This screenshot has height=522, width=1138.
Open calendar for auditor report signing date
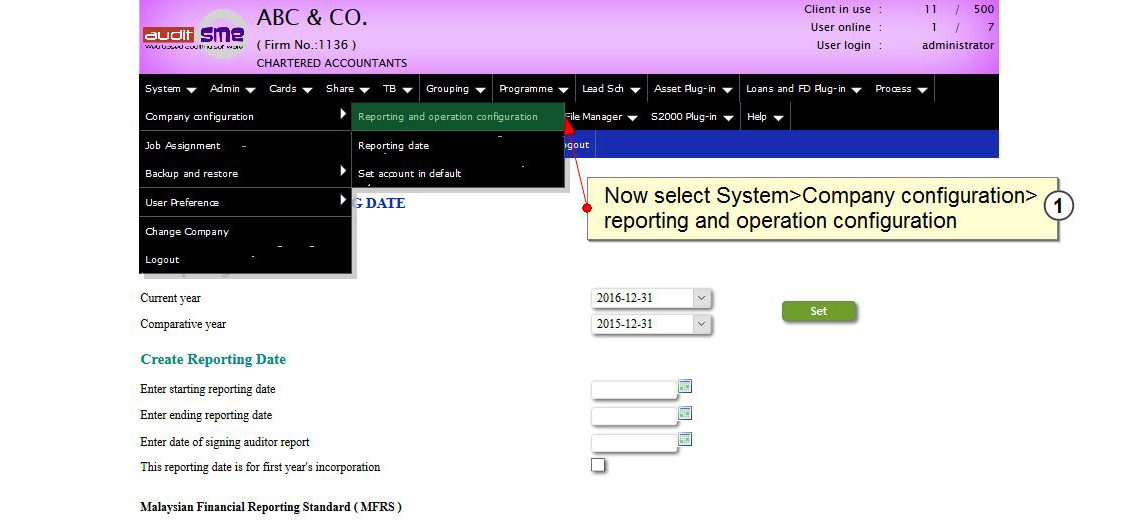pos(685,439)
